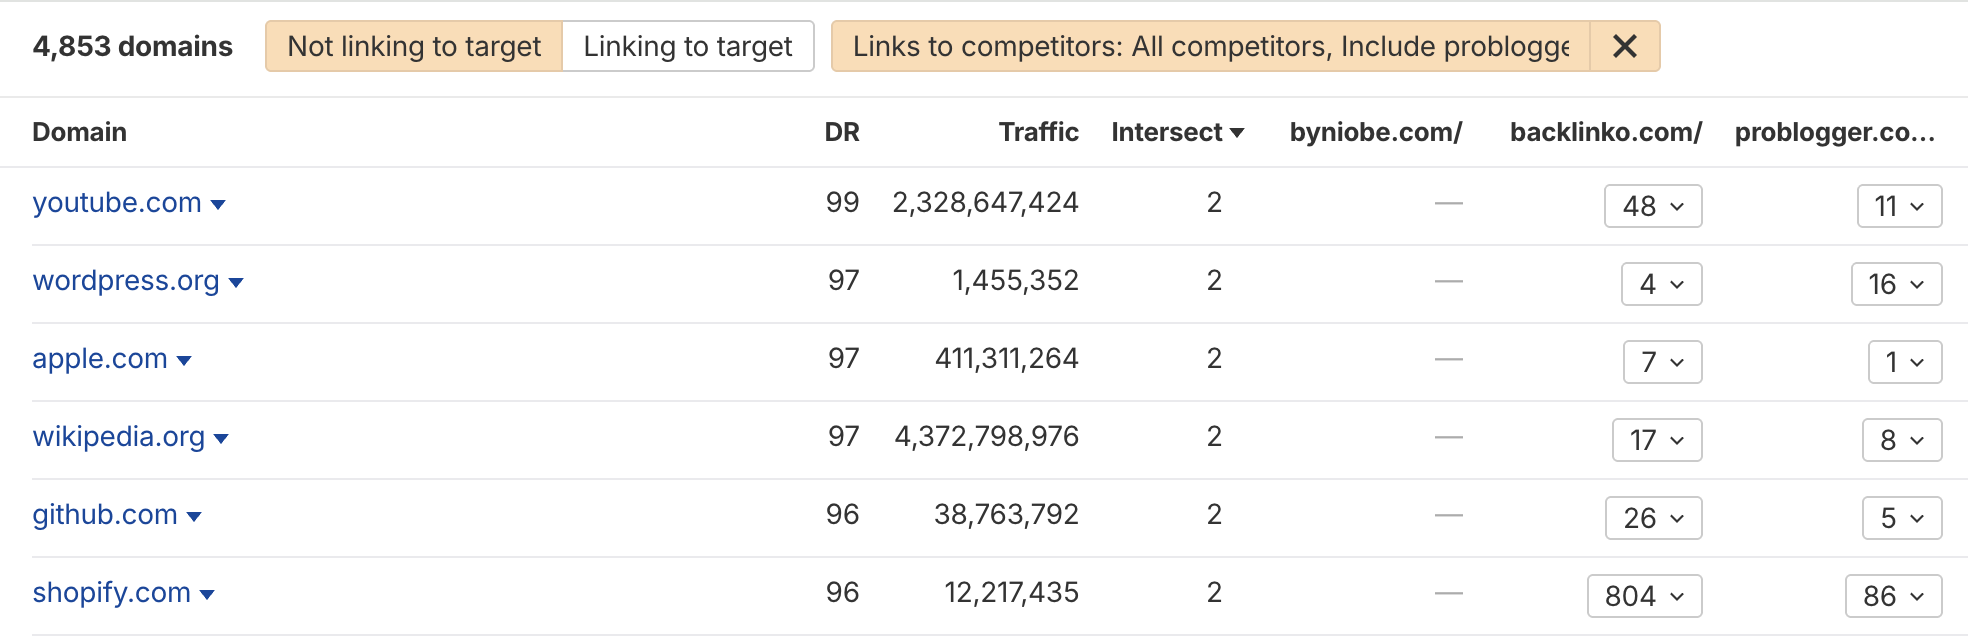This screenshot has height=640, width=1968.
Task: Open the Links to competitors filter
Action: coord(1210,46)
